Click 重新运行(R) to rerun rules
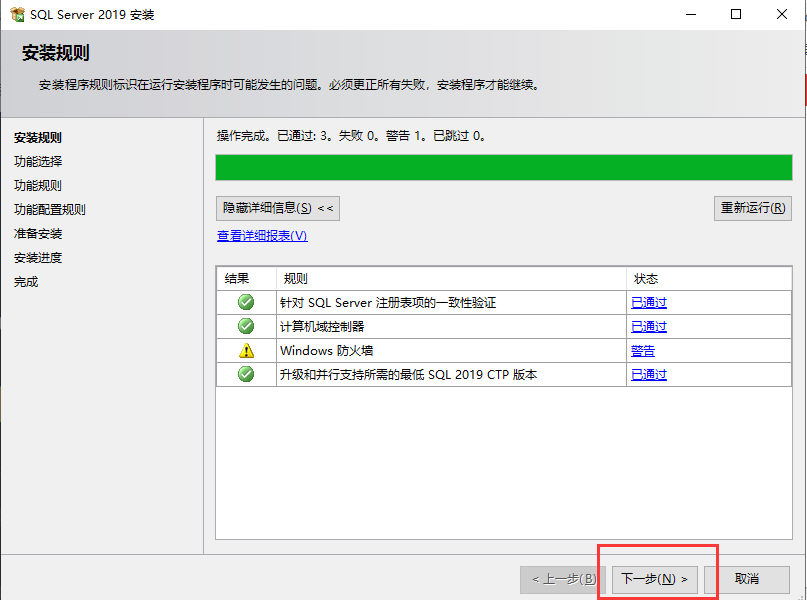The width and height of the screenshot is (807, 600). click(752, 208)
